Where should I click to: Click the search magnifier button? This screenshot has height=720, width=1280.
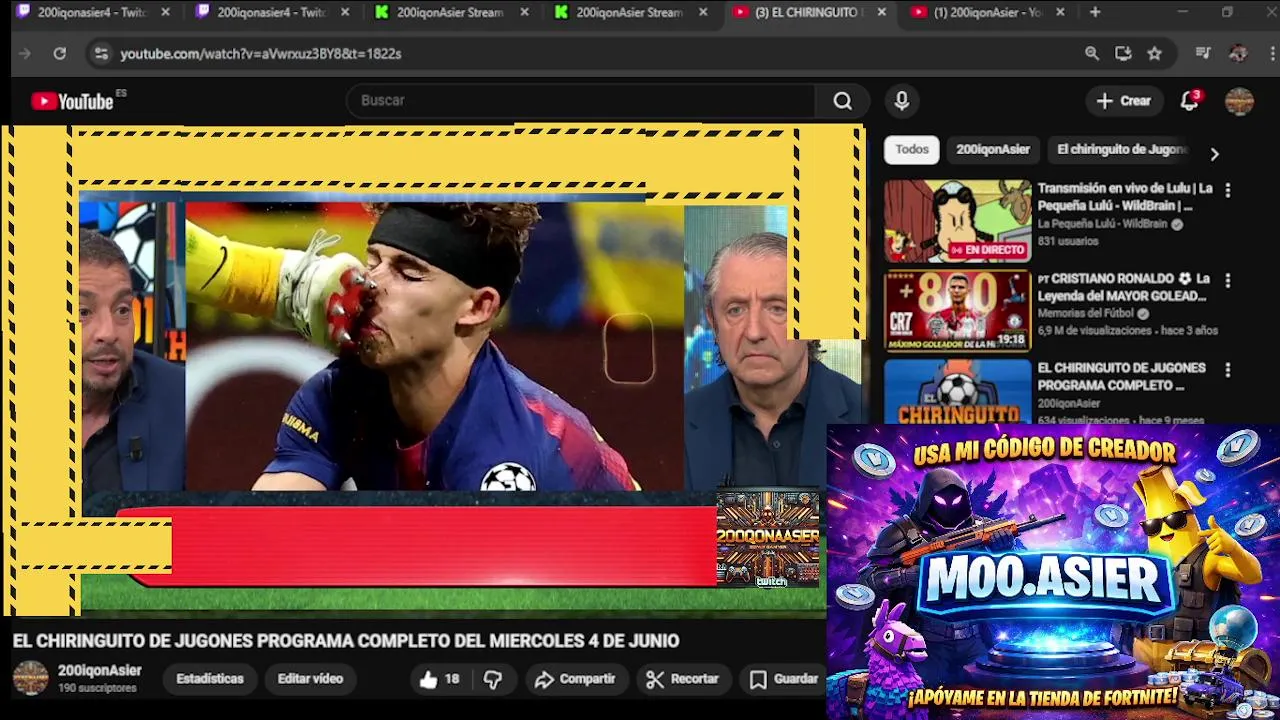click(x=842, y=101)
